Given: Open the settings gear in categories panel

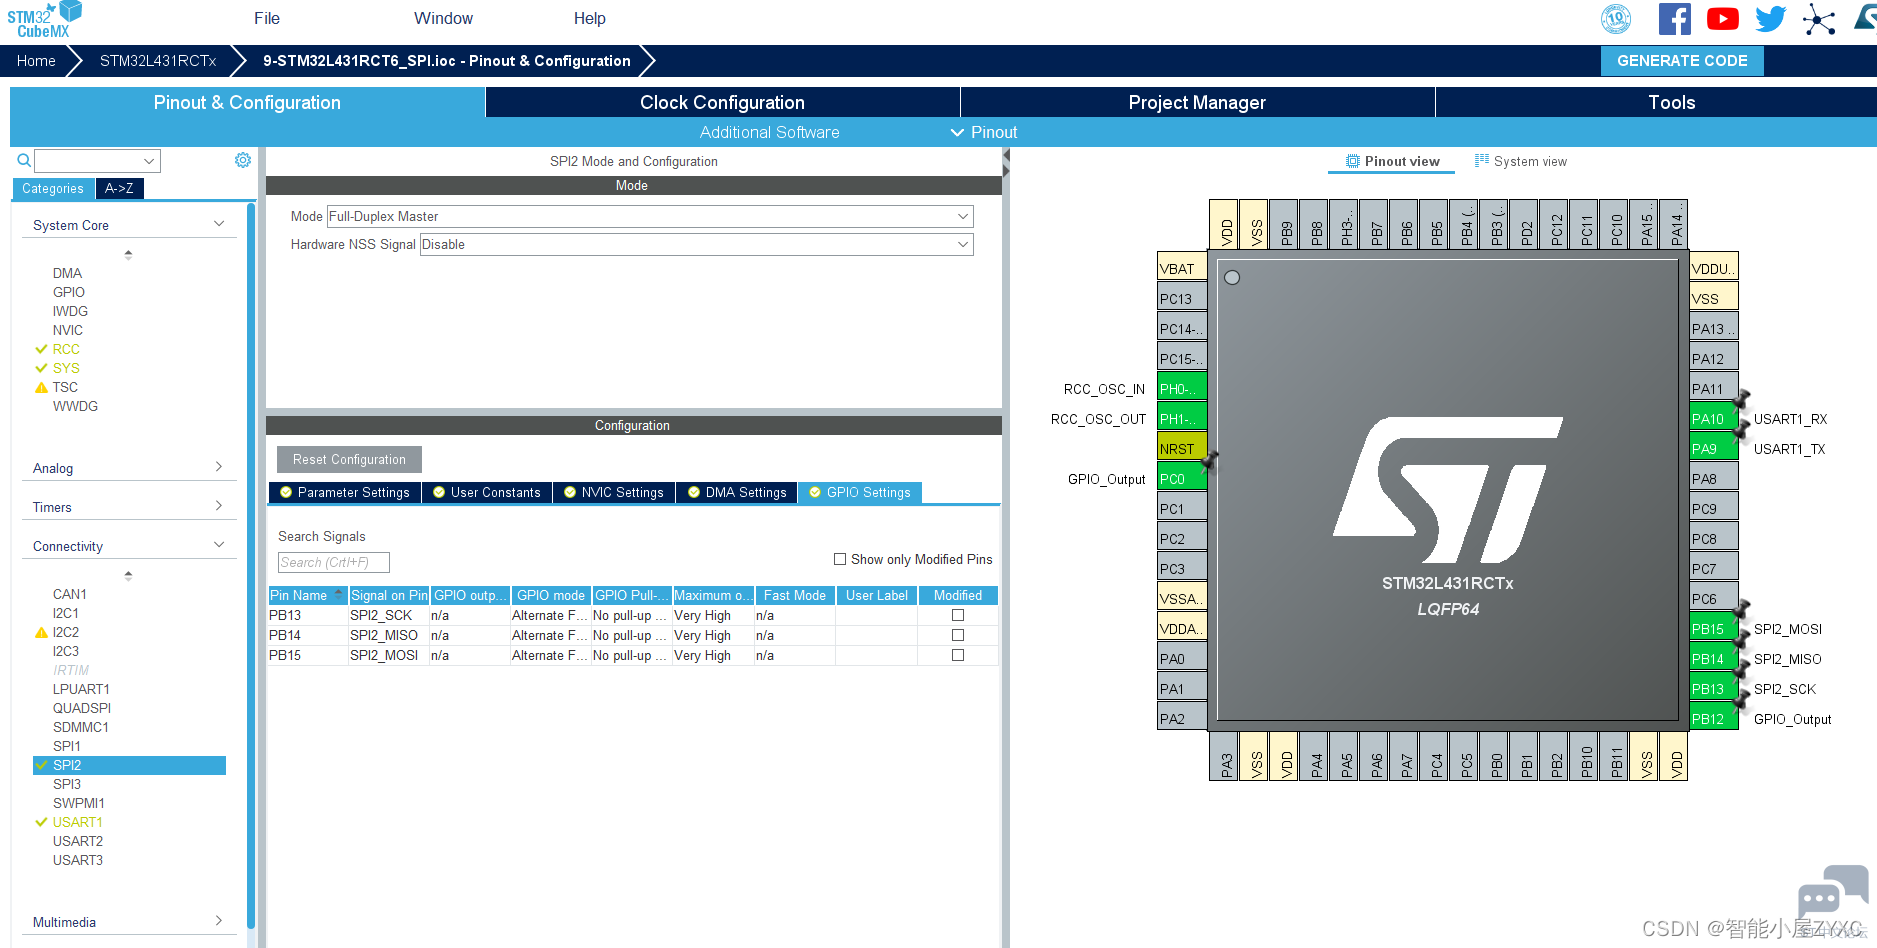Looking at the screenshot, I should coord(243,160).
